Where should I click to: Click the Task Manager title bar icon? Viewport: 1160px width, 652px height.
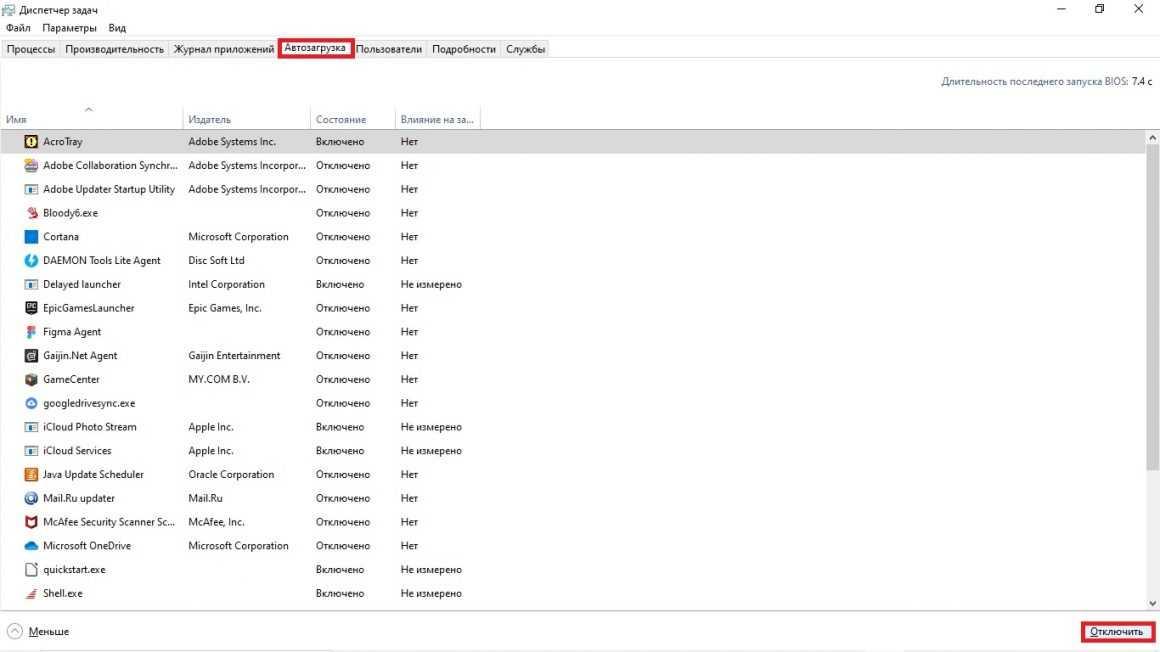8,10
